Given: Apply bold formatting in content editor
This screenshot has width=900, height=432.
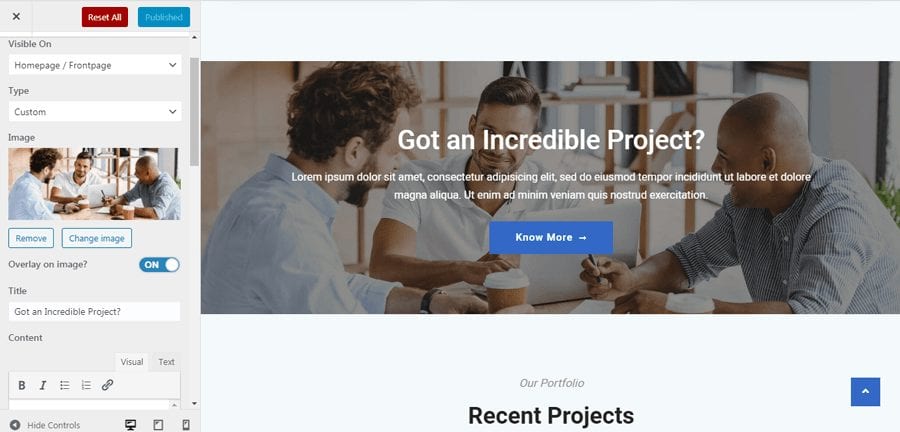Looking at the screenshot, I should [22, 386].
